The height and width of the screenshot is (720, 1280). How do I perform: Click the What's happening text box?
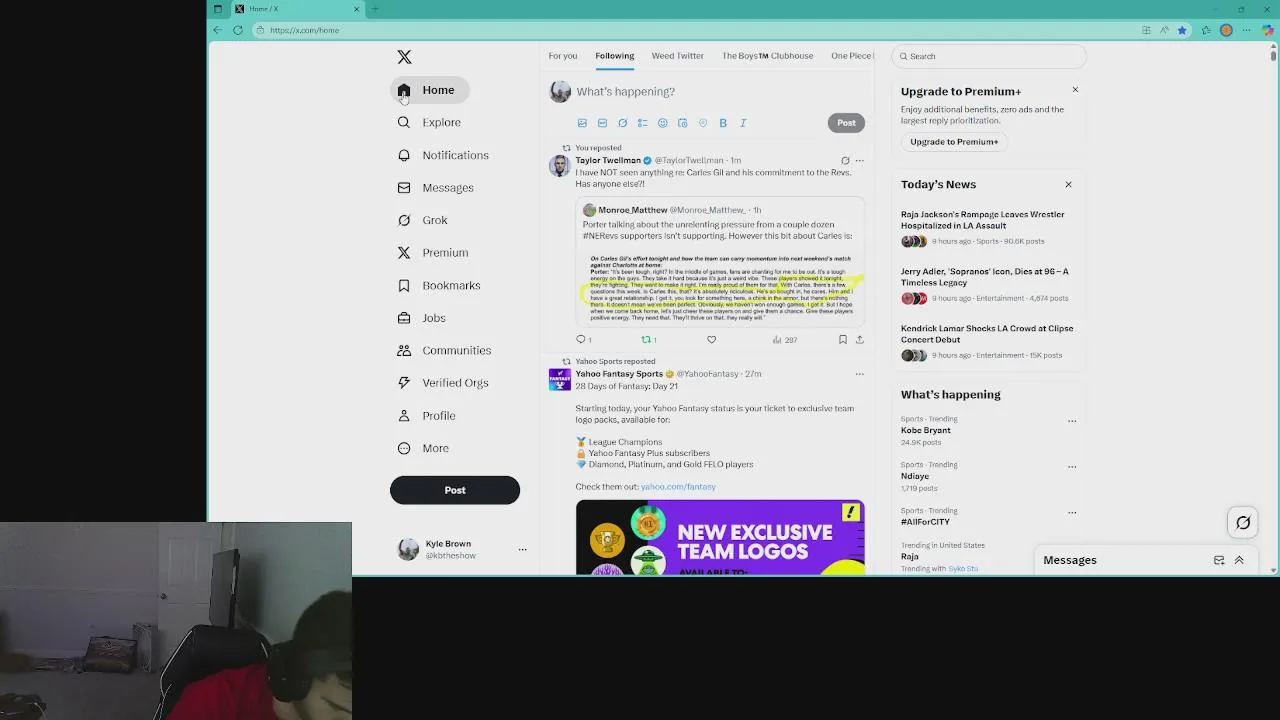720,92
